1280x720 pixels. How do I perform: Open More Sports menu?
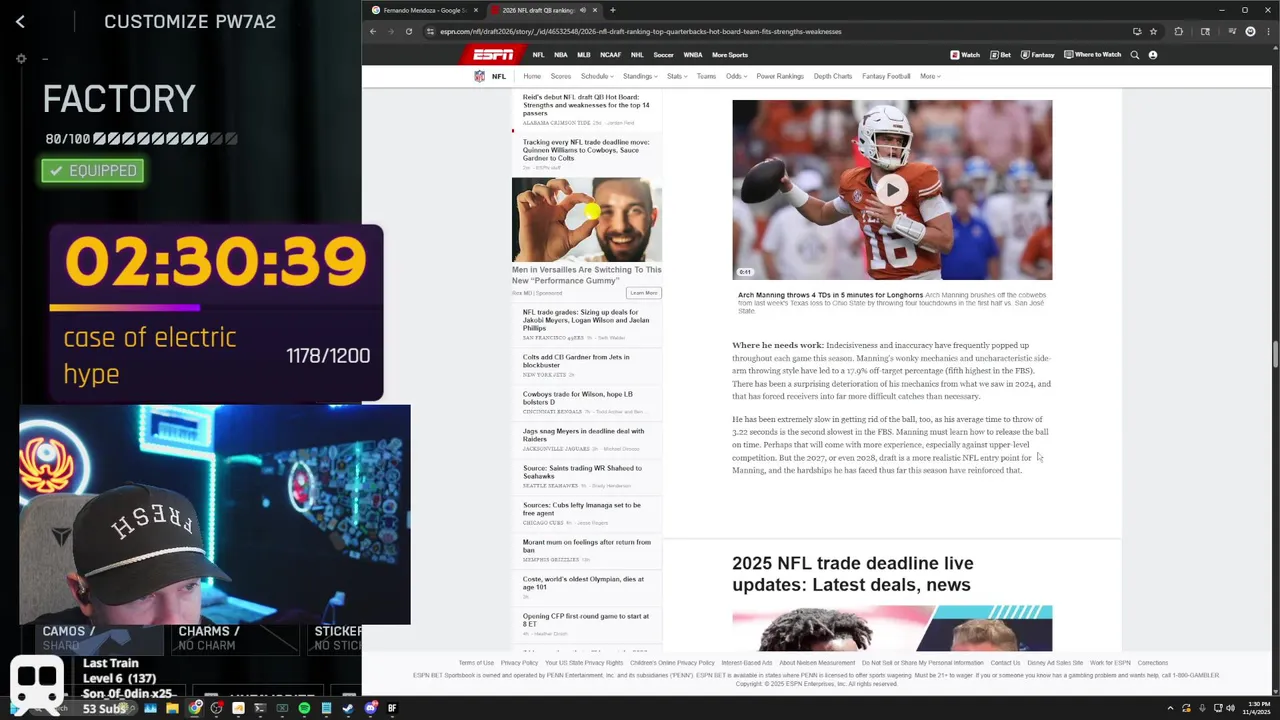click(730, 55)
